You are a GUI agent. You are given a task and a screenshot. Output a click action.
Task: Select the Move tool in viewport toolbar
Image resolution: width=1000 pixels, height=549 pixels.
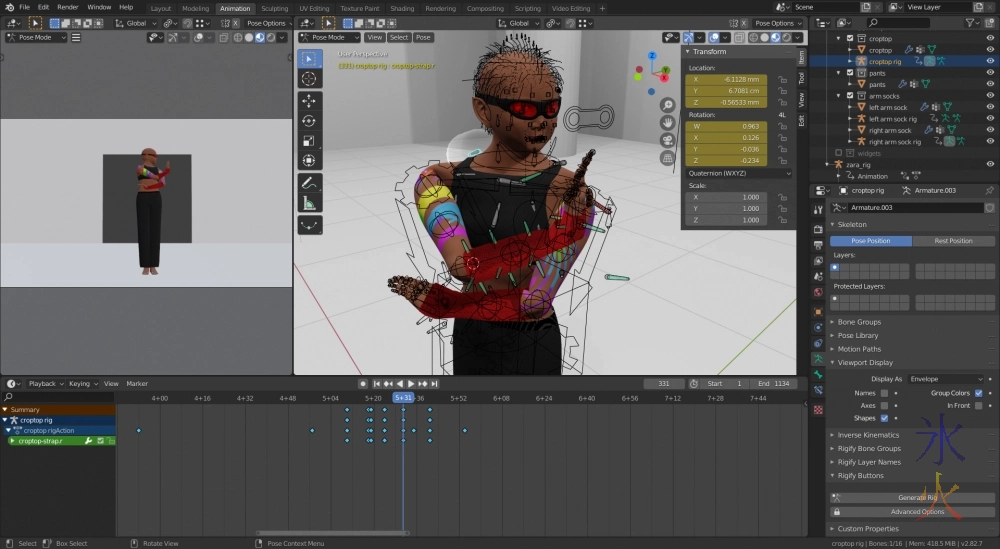[309, 101]
